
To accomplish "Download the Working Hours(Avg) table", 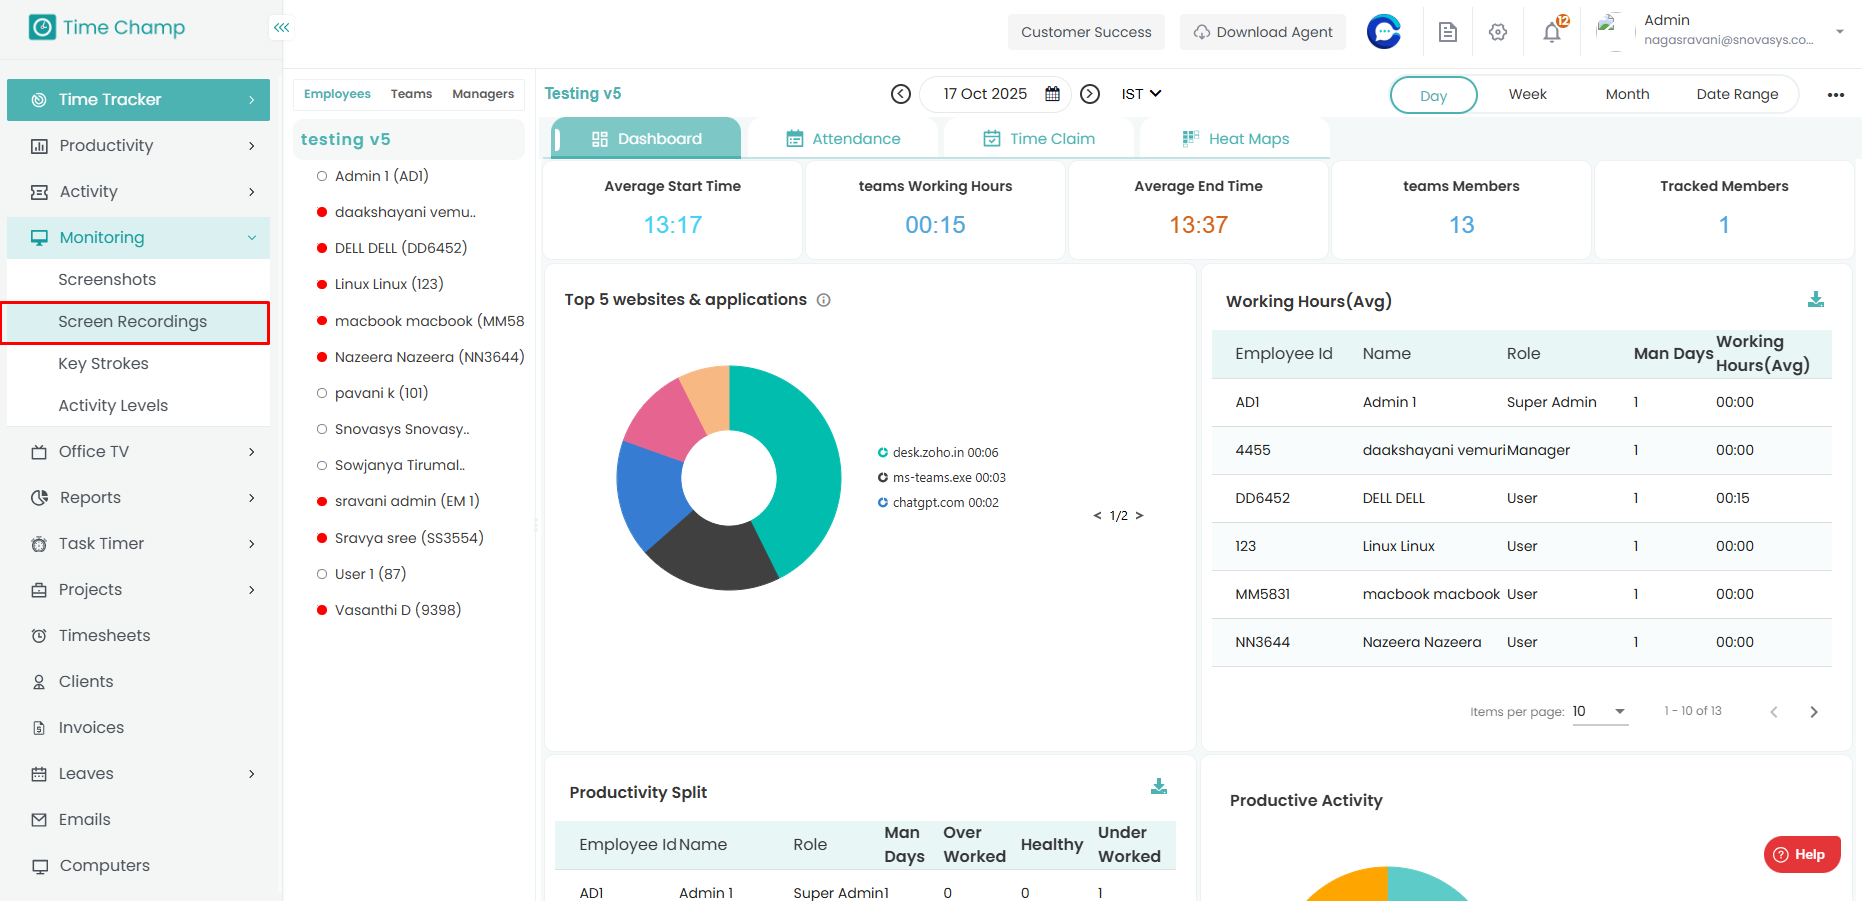I will pos(1815,299).
